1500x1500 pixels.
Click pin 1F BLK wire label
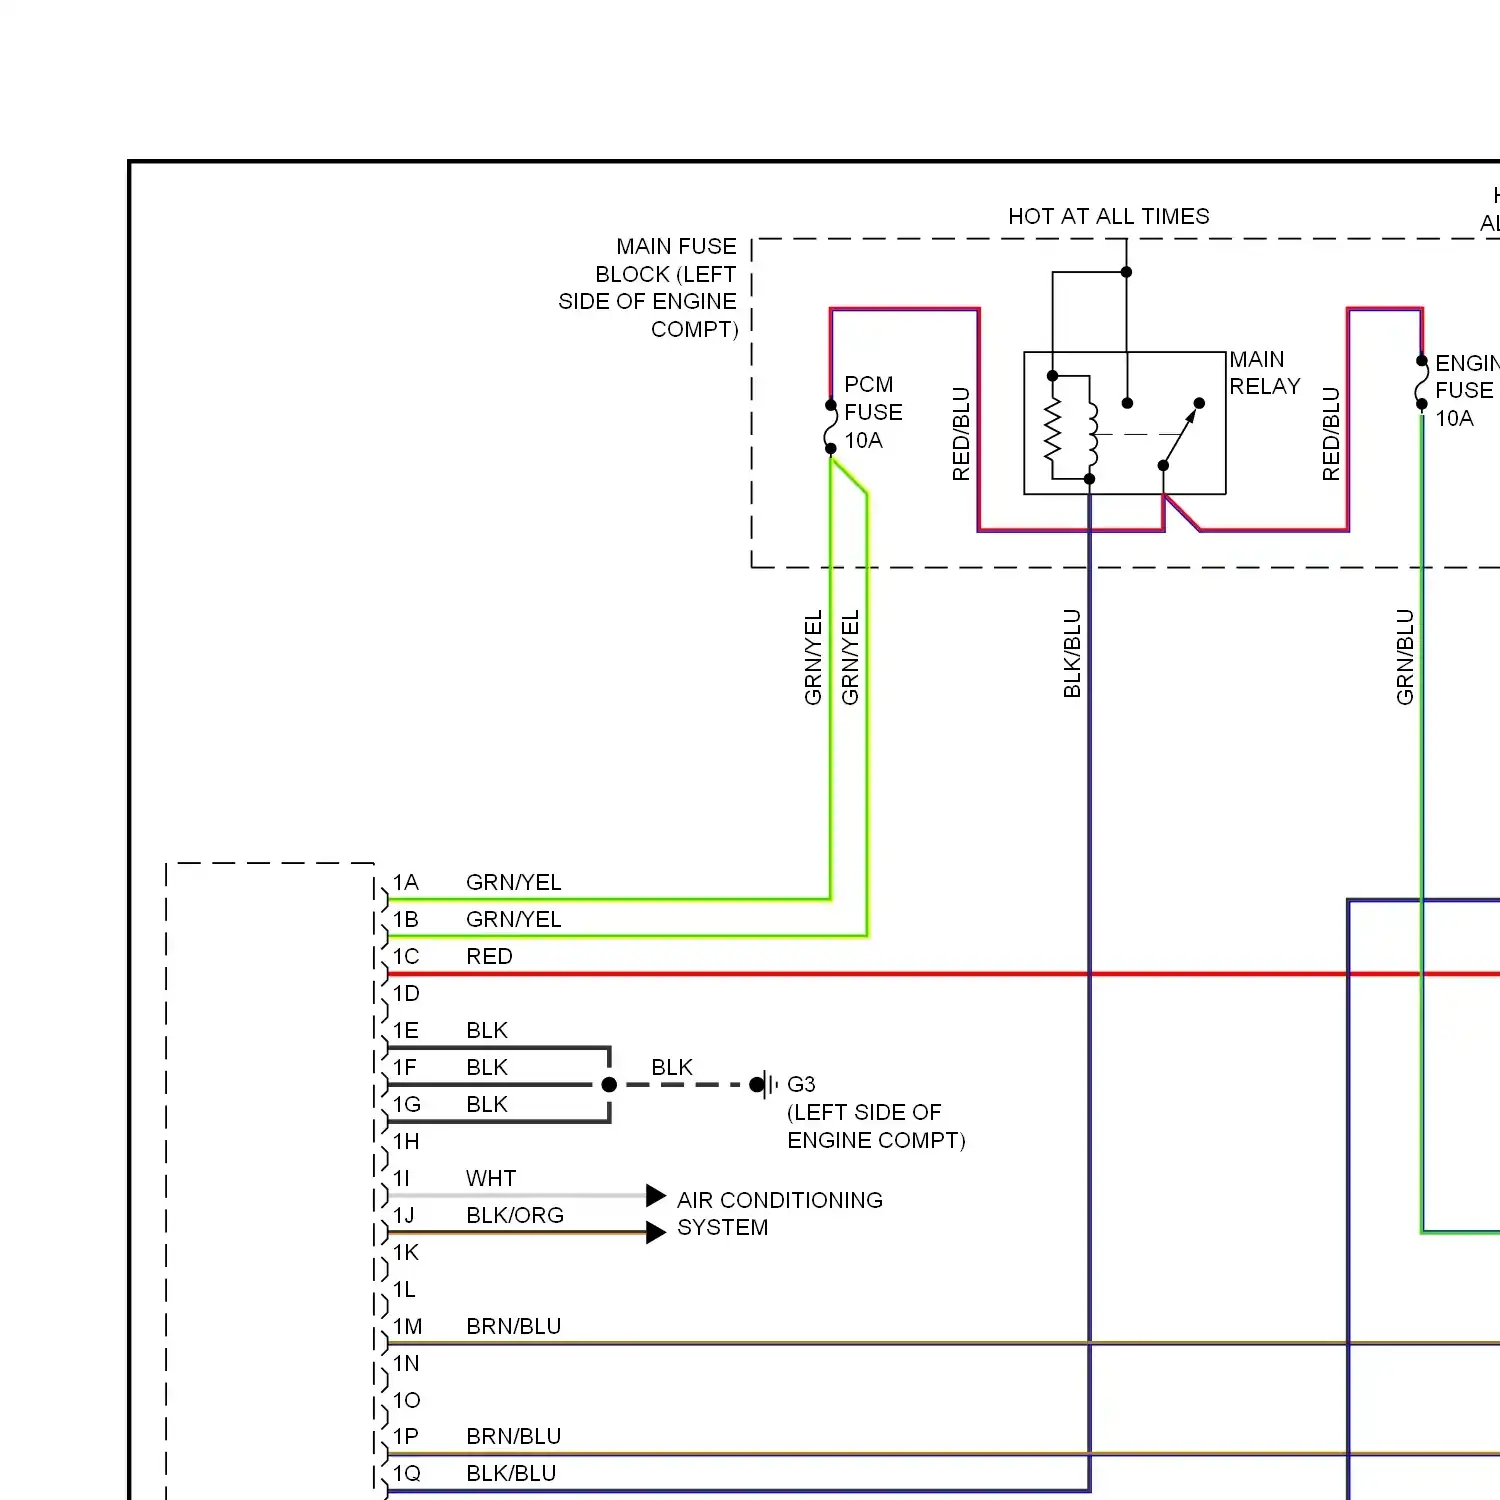click(x=487, y=1067)
